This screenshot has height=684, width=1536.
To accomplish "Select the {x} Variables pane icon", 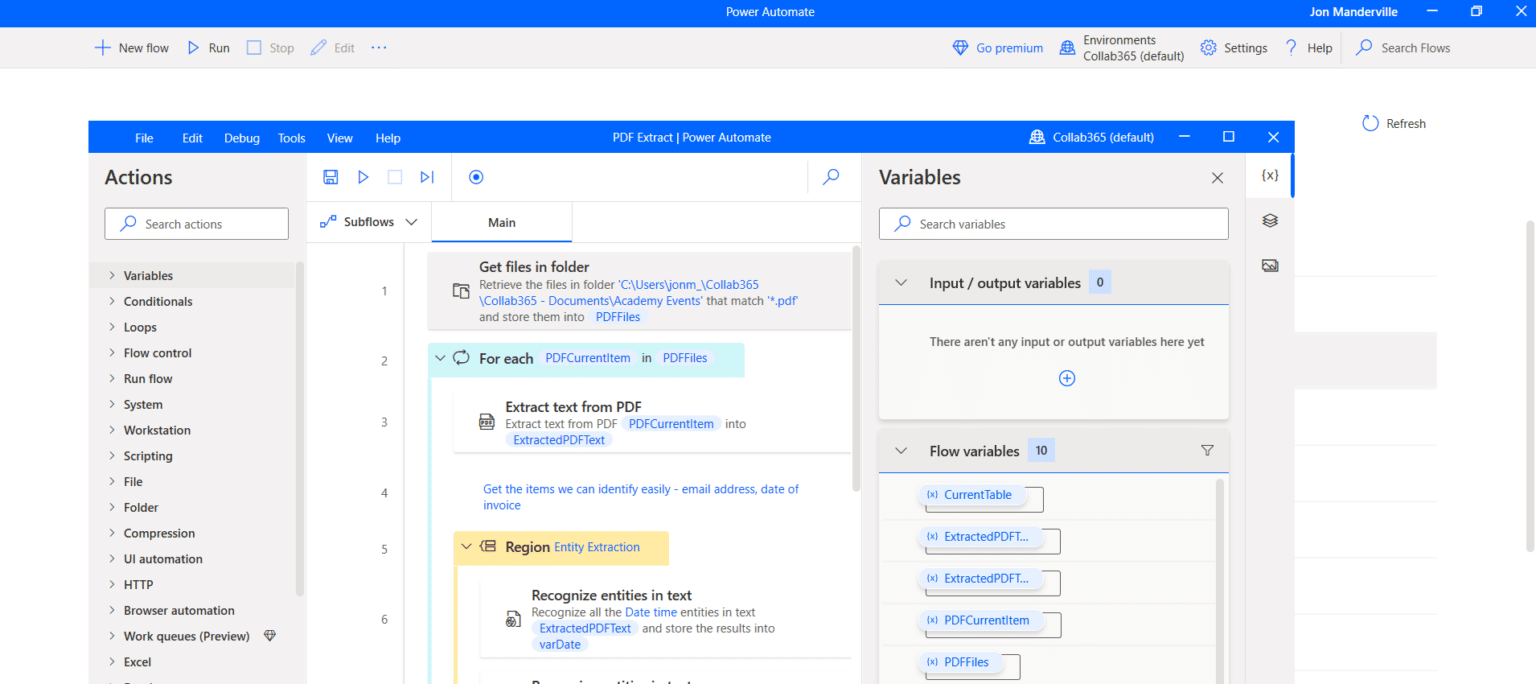I will coord(1268,174).
